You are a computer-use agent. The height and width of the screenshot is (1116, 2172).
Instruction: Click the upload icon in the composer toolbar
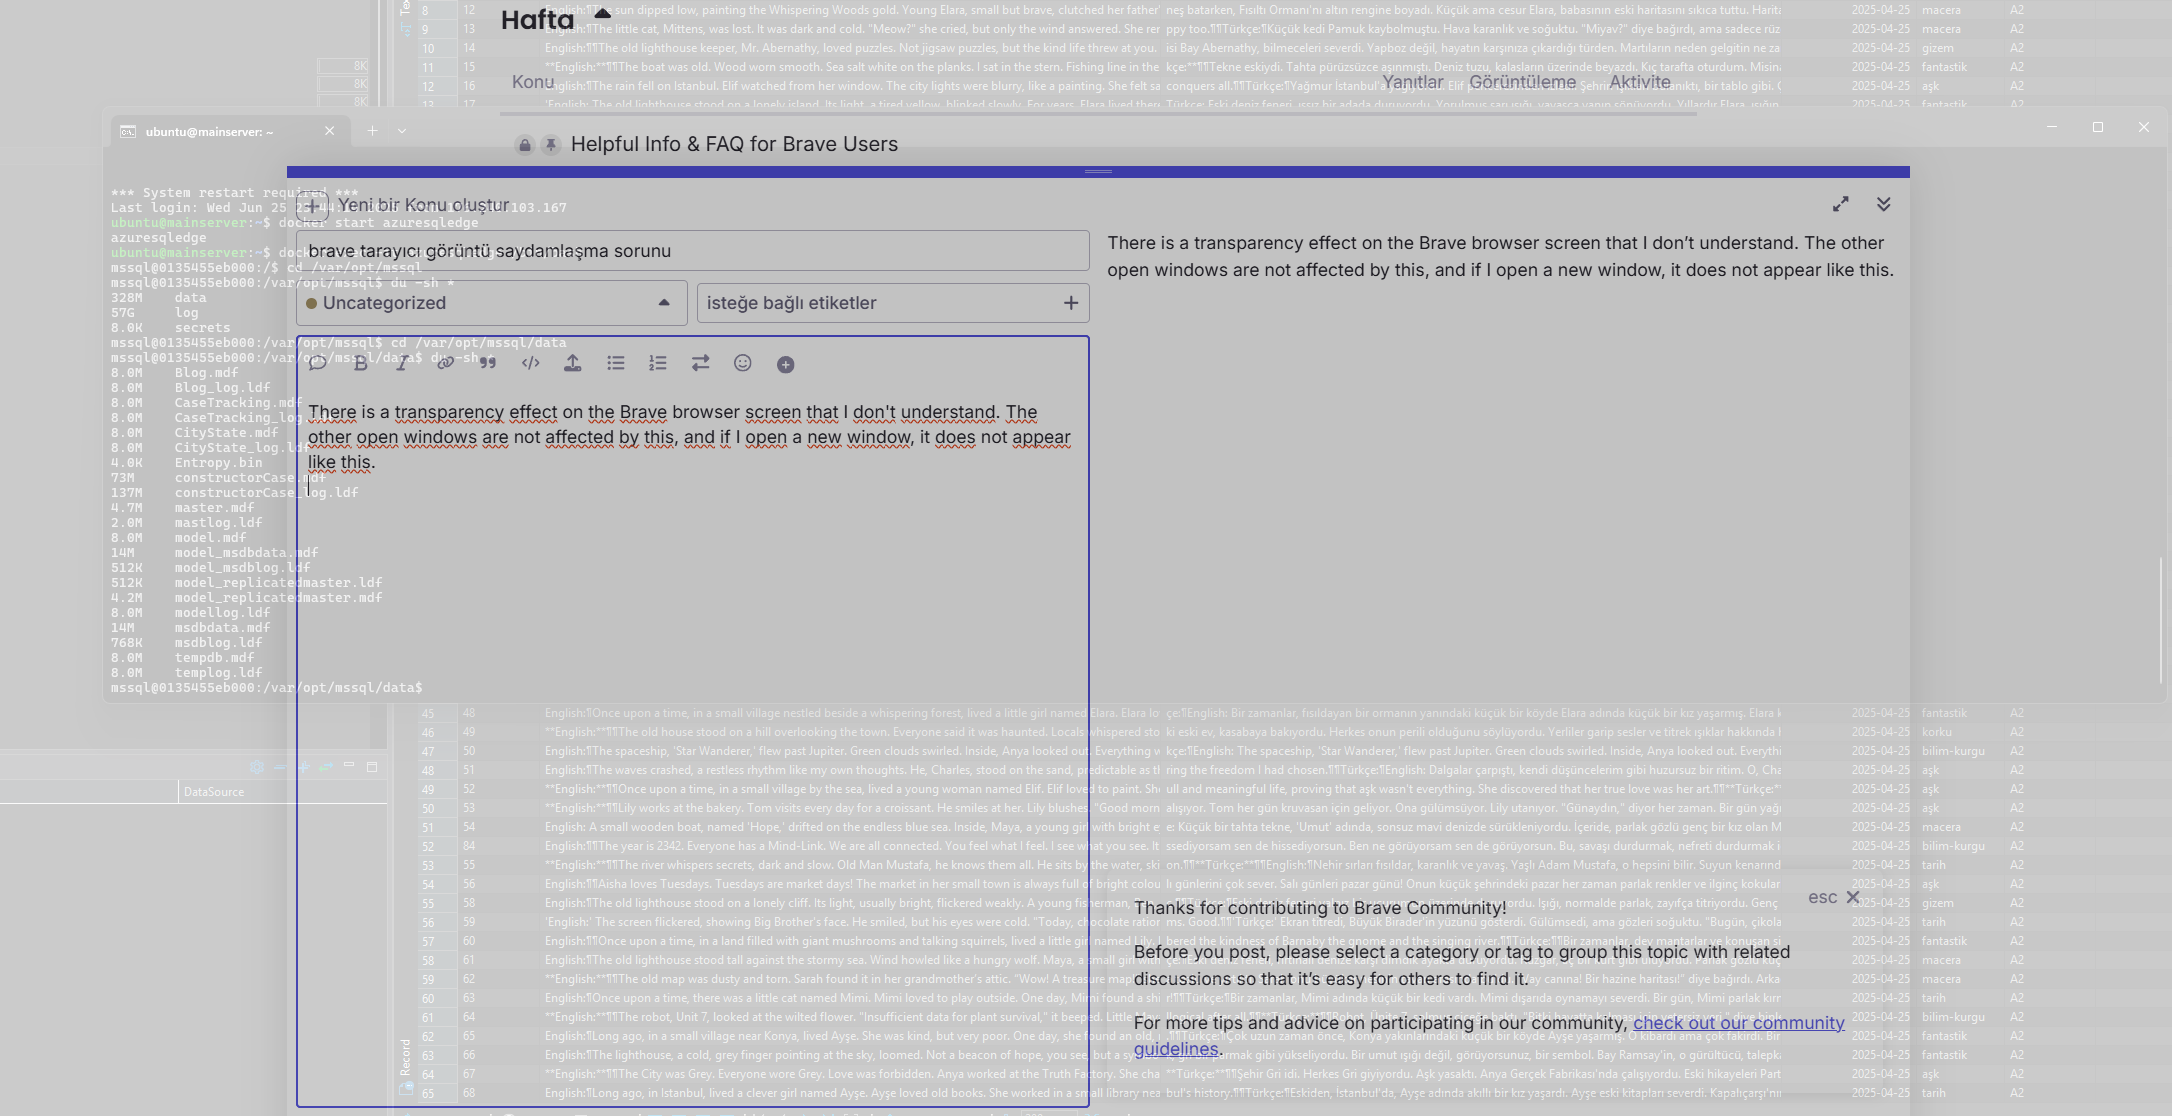pos(573,364)
